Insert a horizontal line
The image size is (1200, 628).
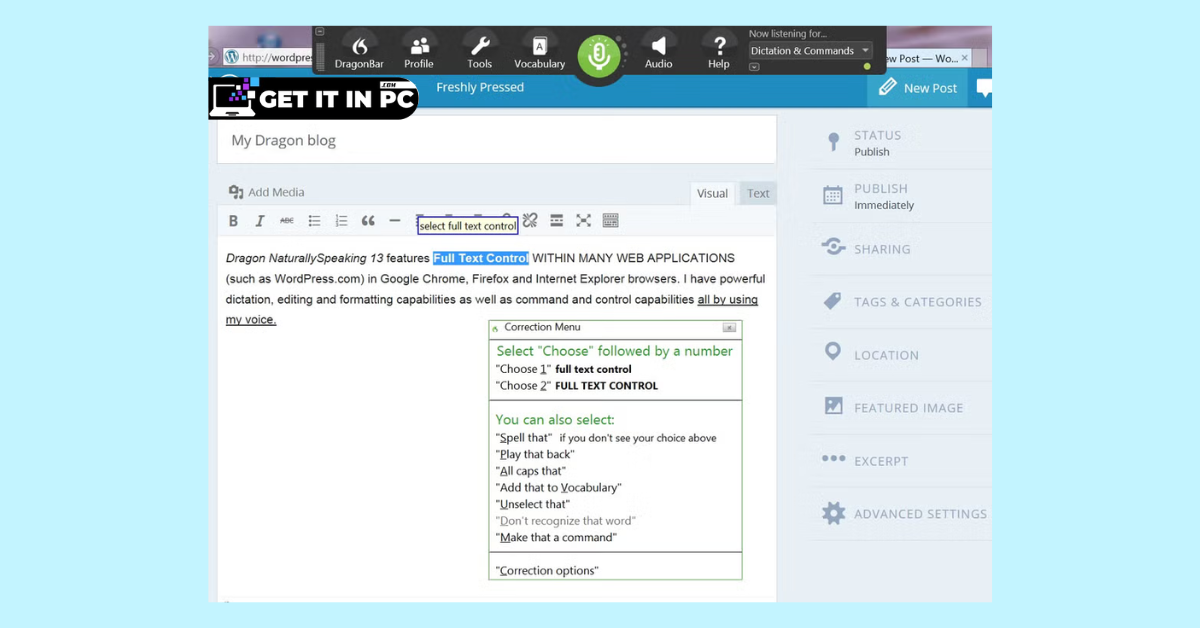(x=395, y=221)
